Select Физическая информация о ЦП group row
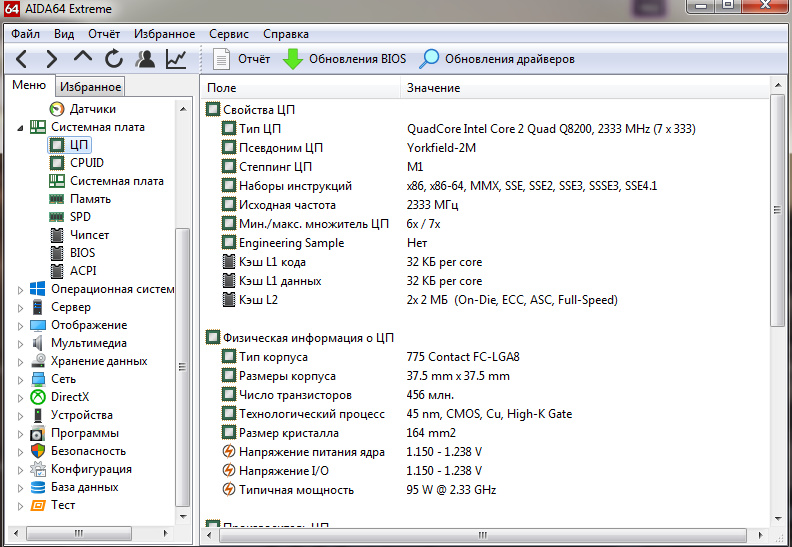The image size is (792, 547). tap(485, 338)
